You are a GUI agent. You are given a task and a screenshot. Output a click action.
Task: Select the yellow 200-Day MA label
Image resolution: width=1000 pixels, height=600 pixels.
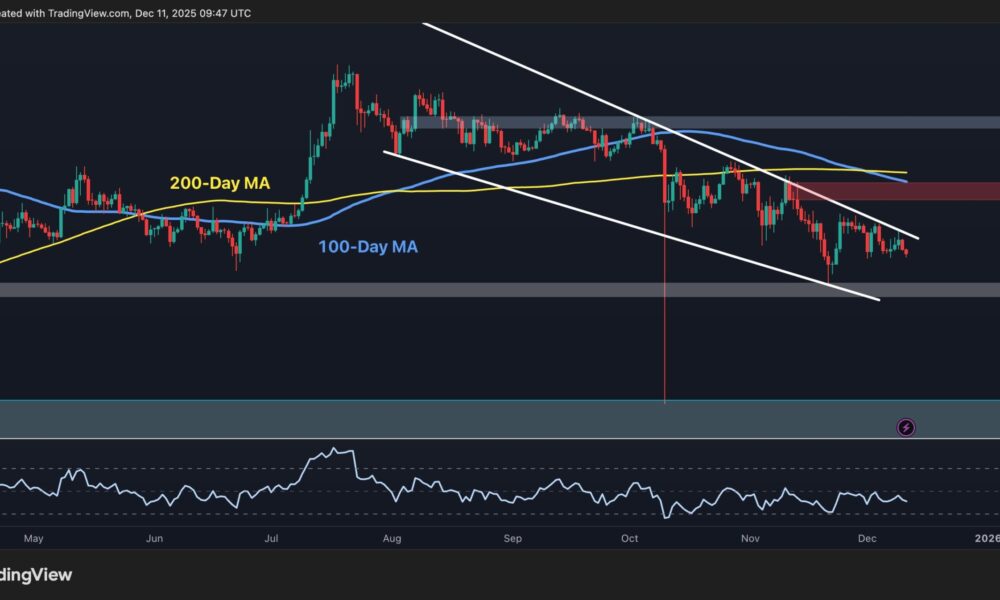coord(218,184)
